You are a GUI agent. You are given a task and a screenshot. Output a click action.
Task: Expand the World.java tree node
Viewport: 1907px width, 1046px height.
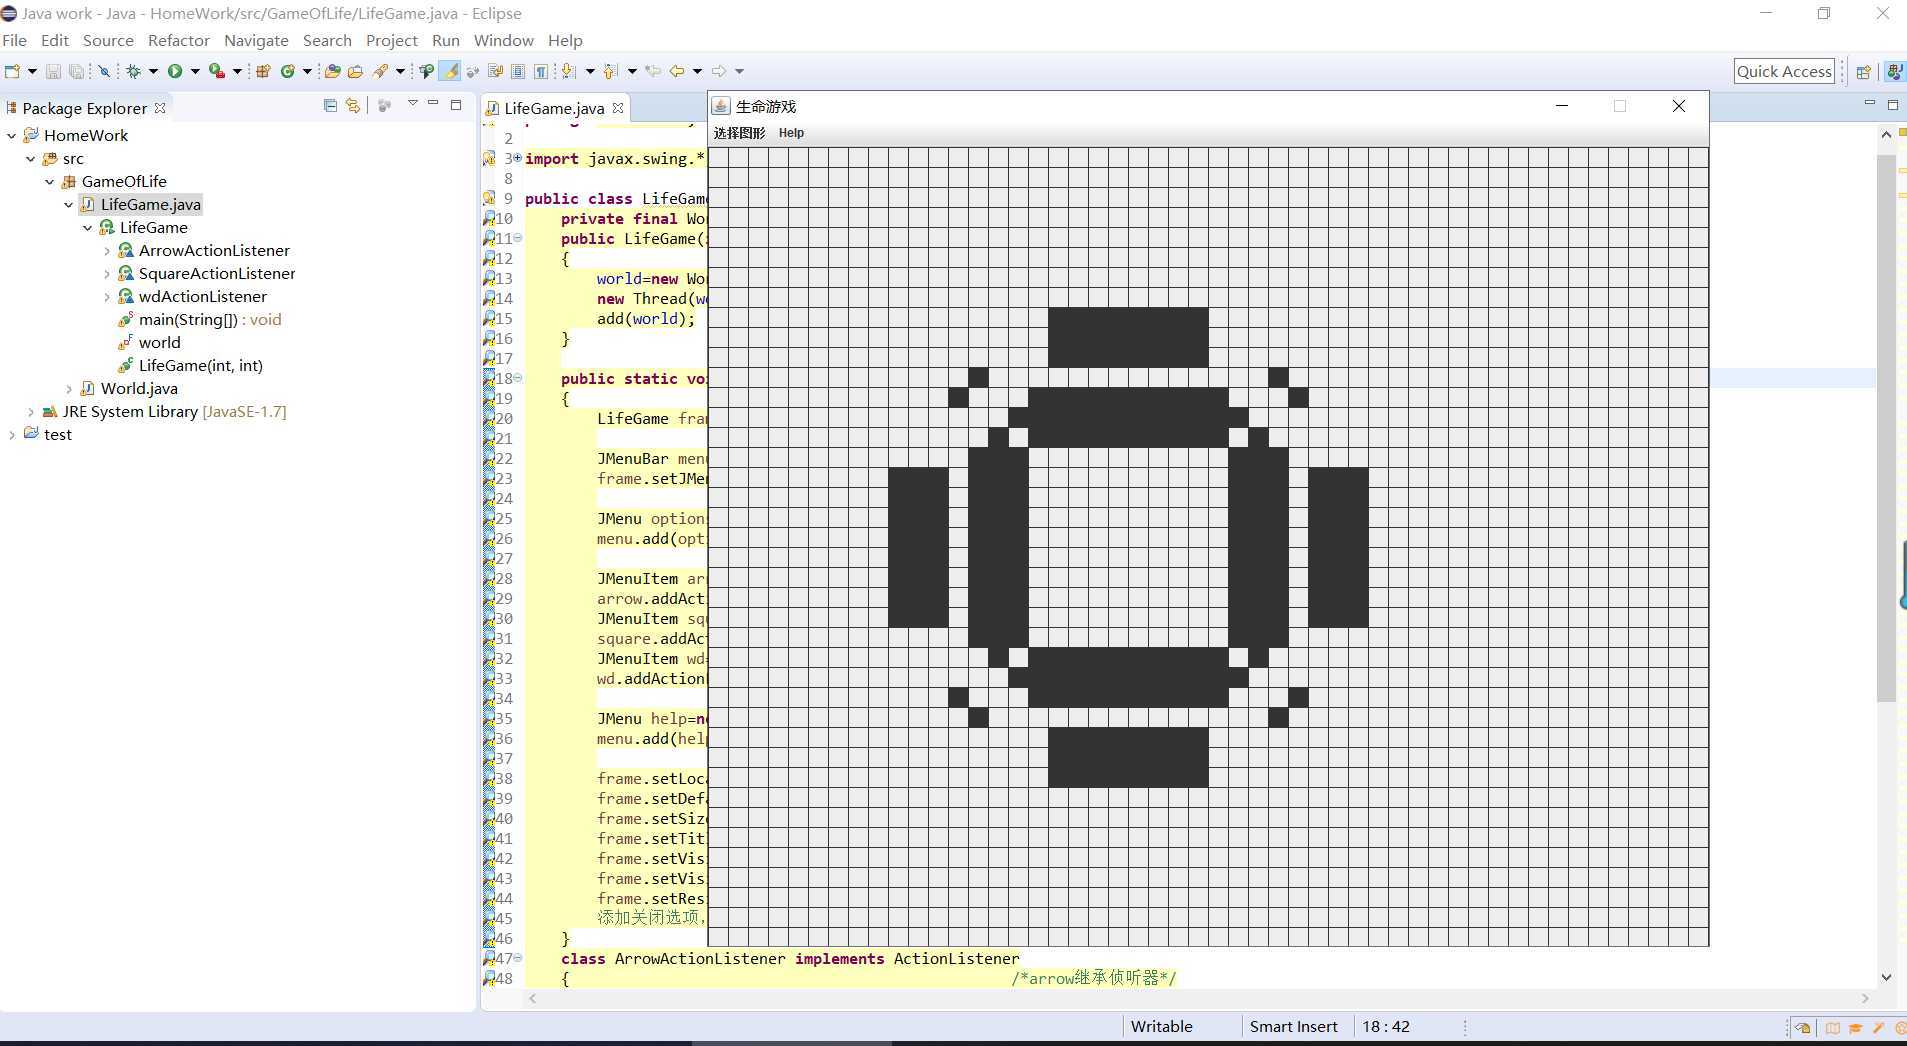coord(69,389)
